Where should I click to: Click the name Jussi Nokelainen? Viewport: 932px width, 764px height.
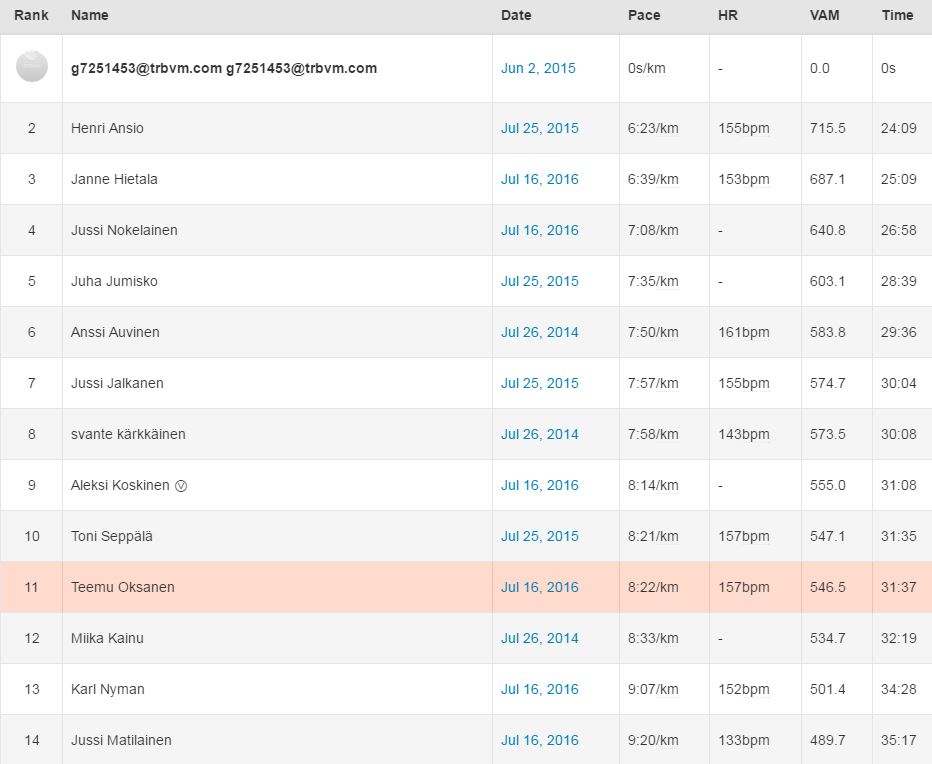124,231
